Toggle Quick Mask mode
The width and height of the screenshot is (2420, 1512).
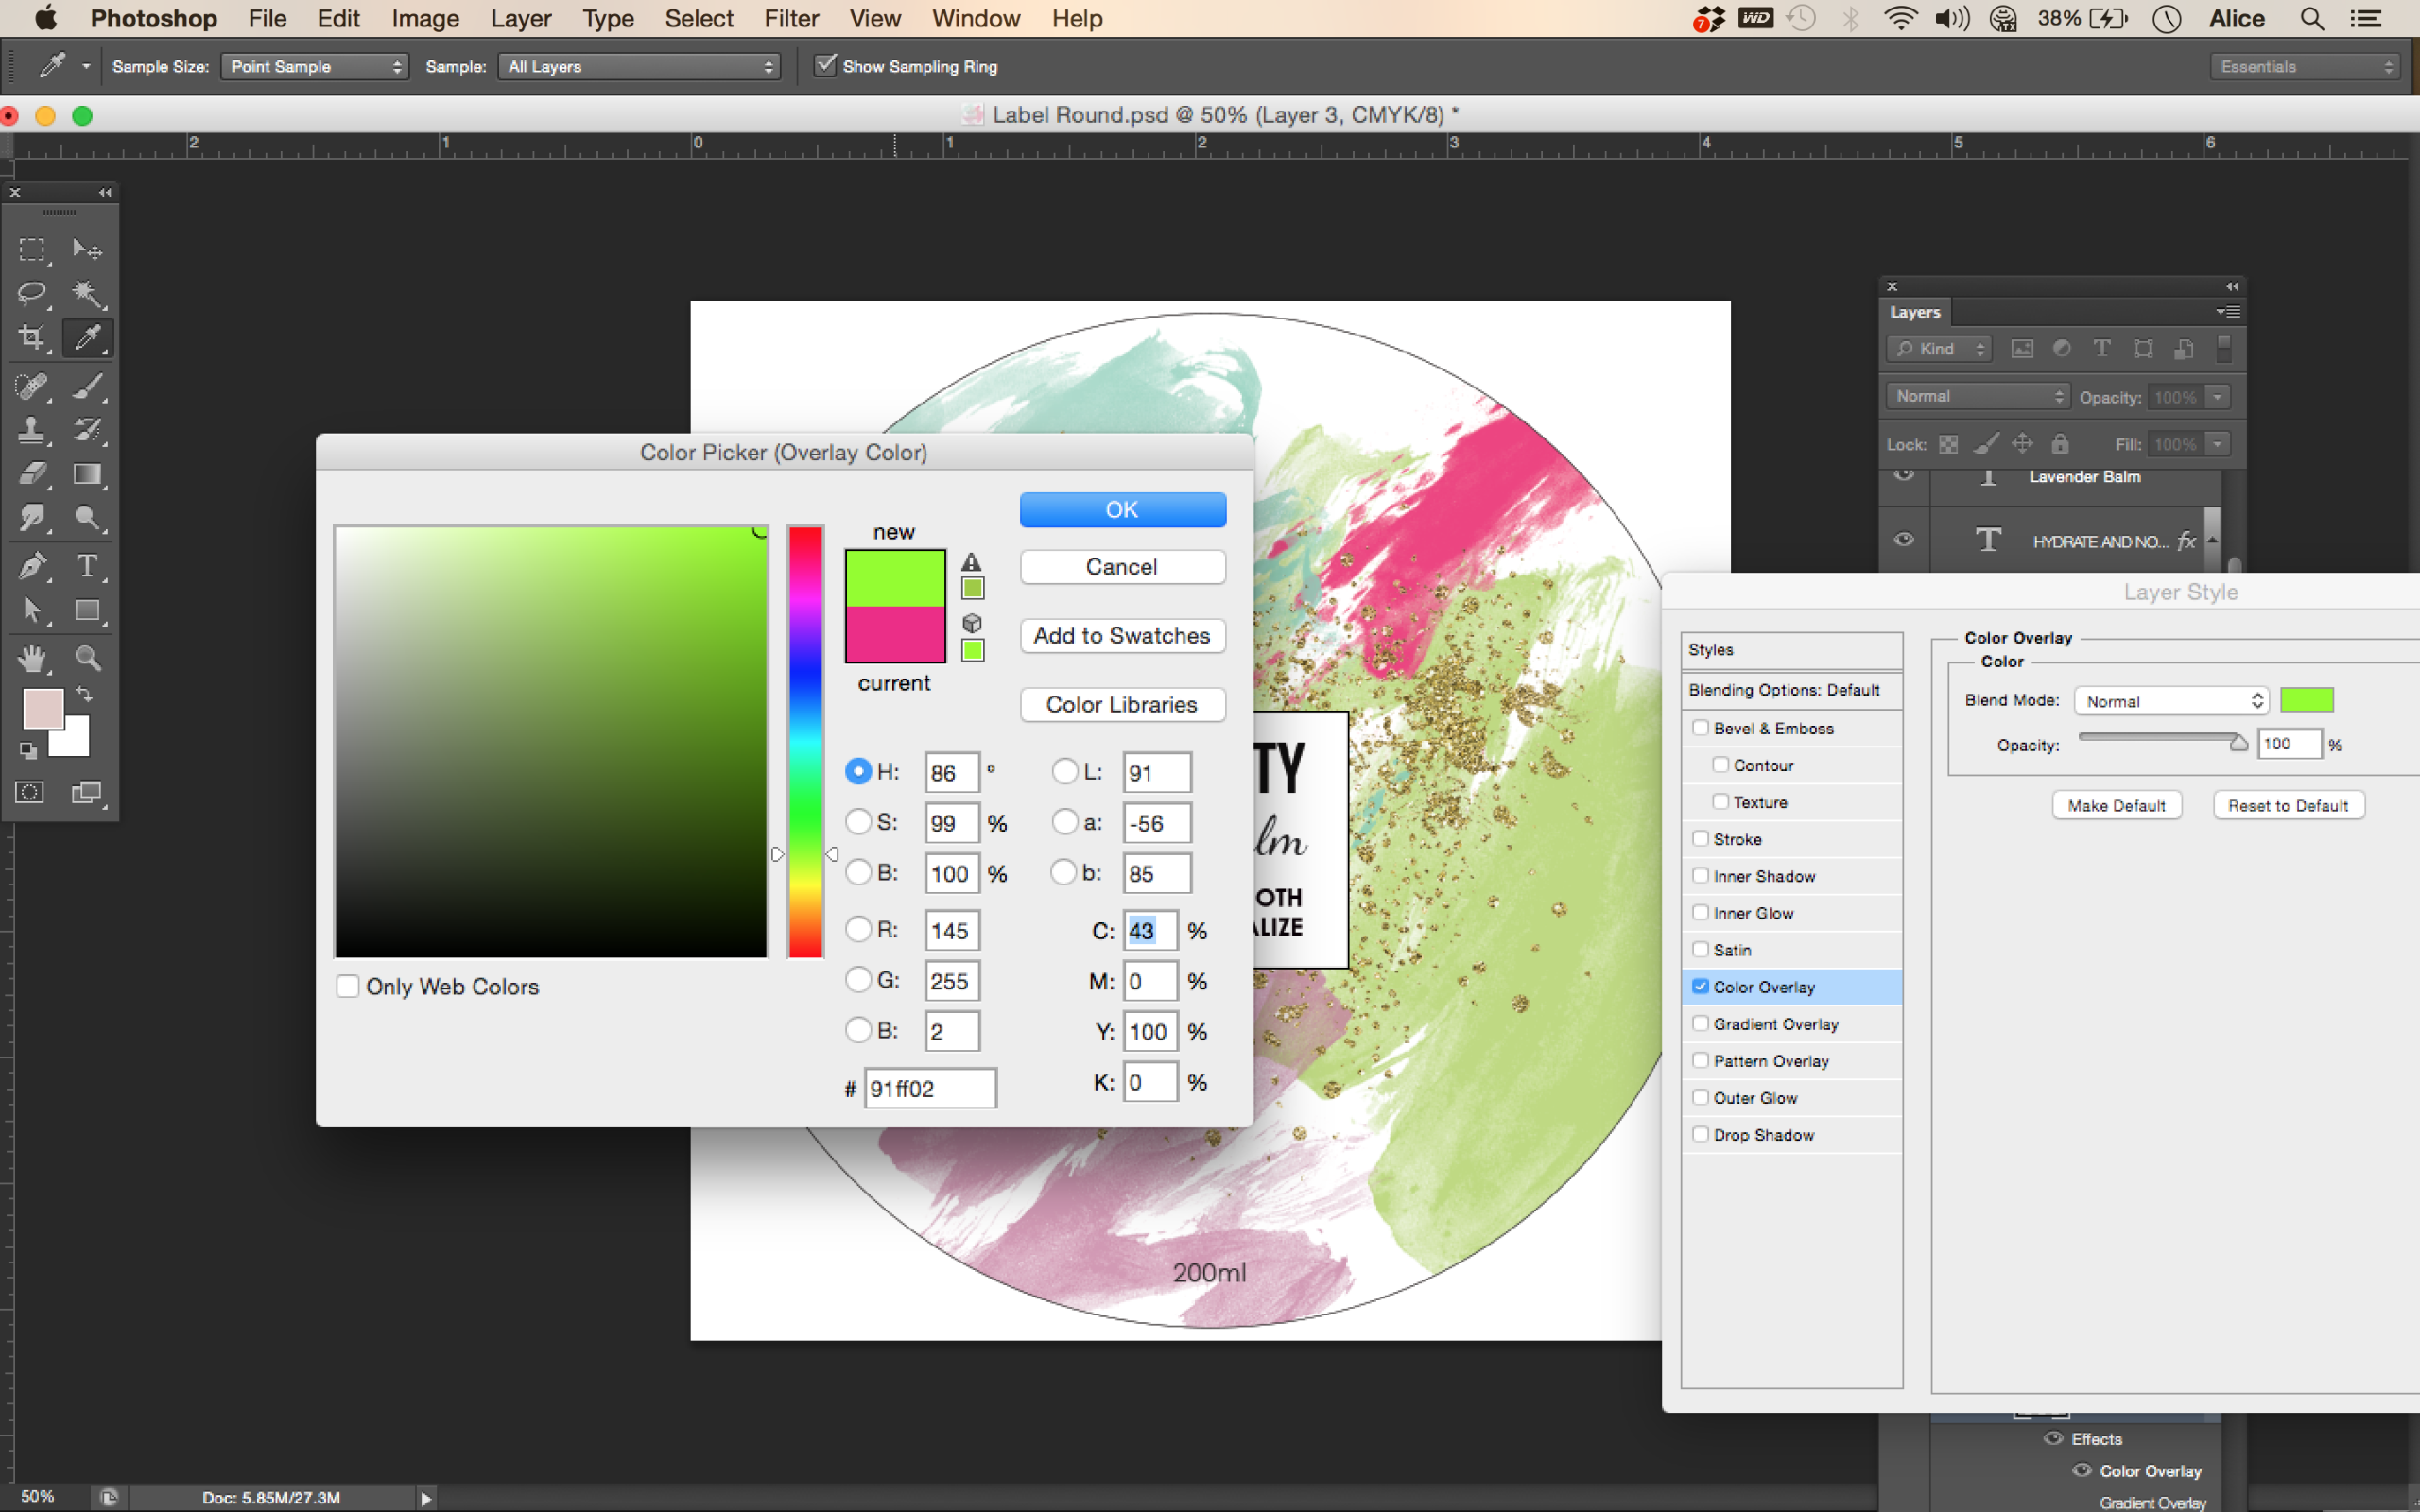coord(30,793)
